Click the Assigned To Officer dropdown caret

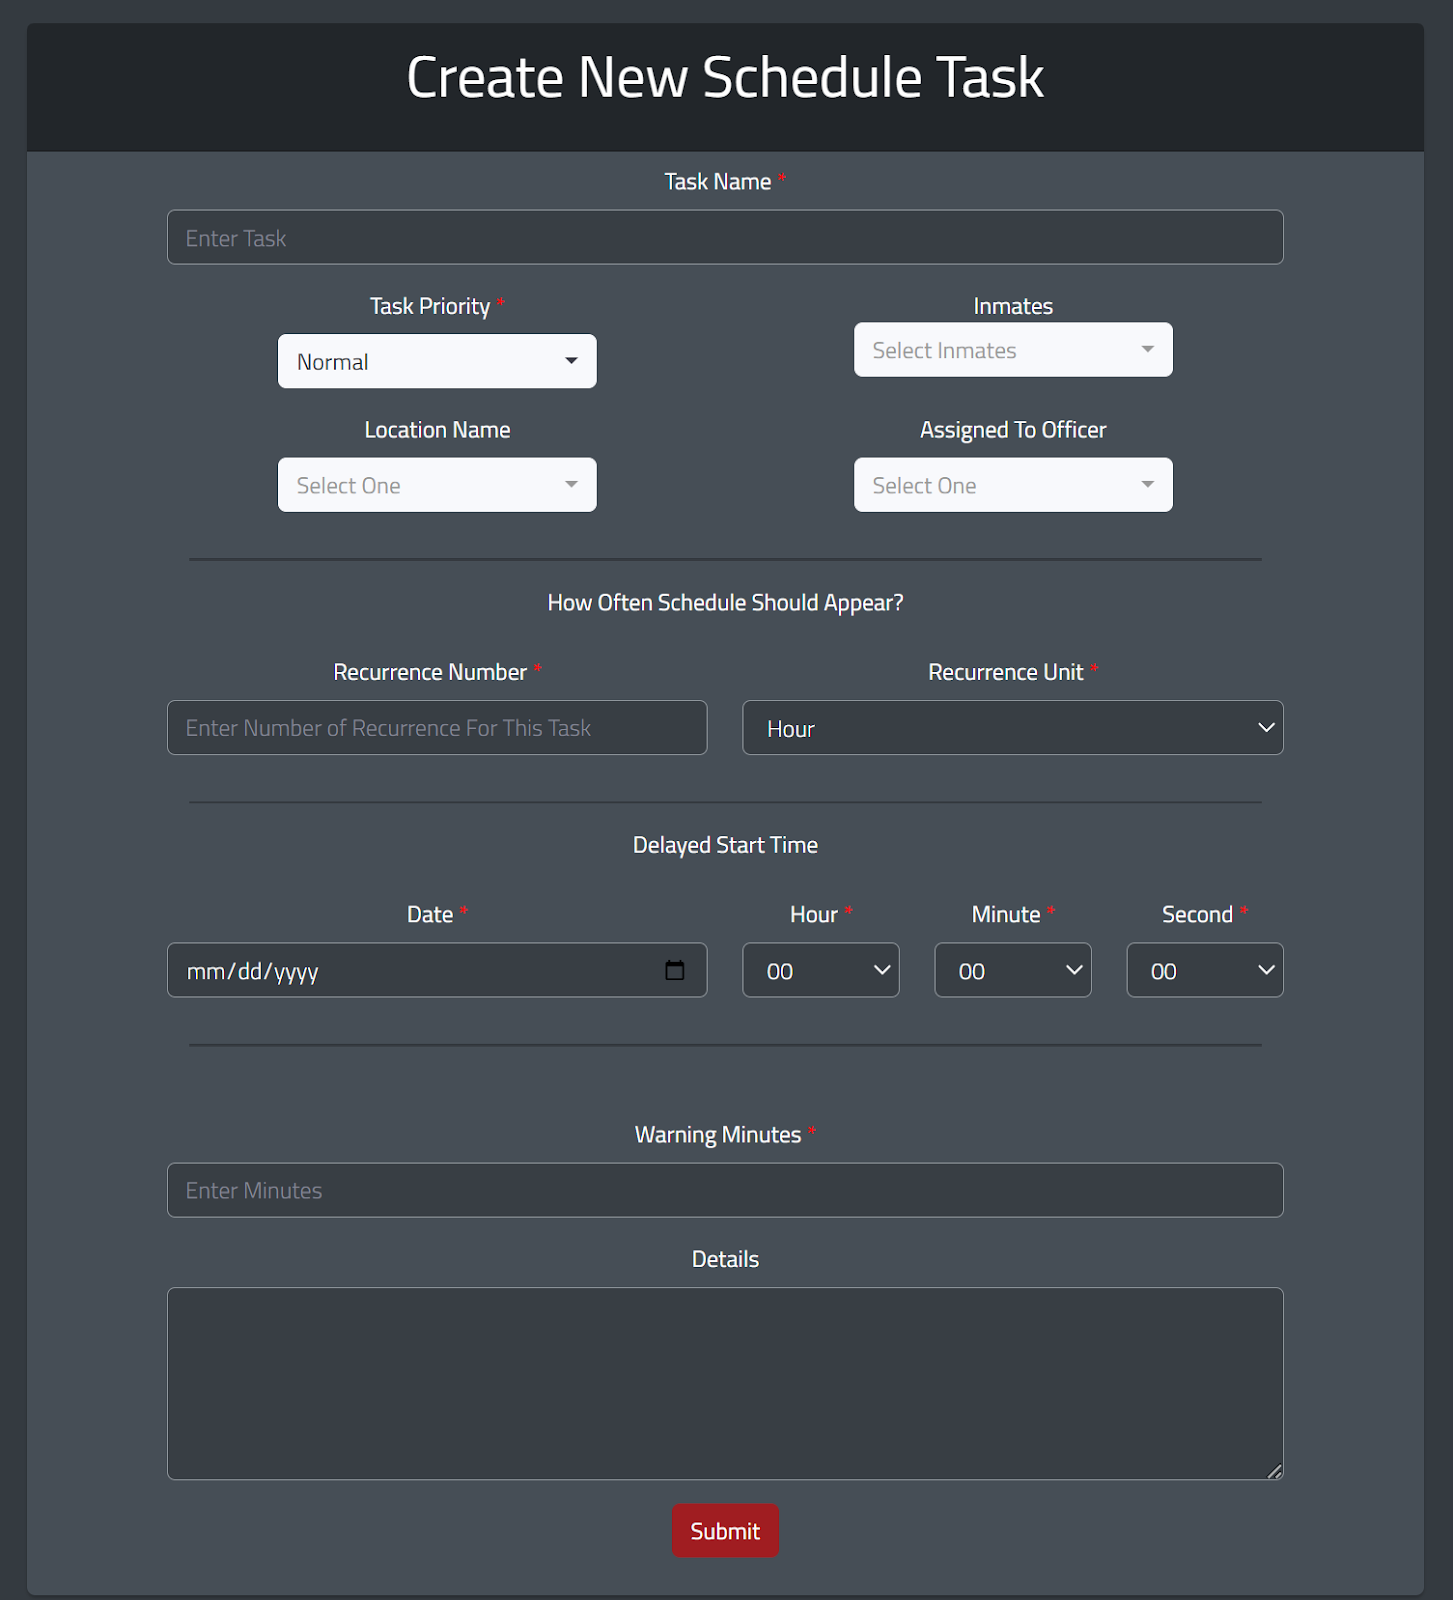(1147, 485)
